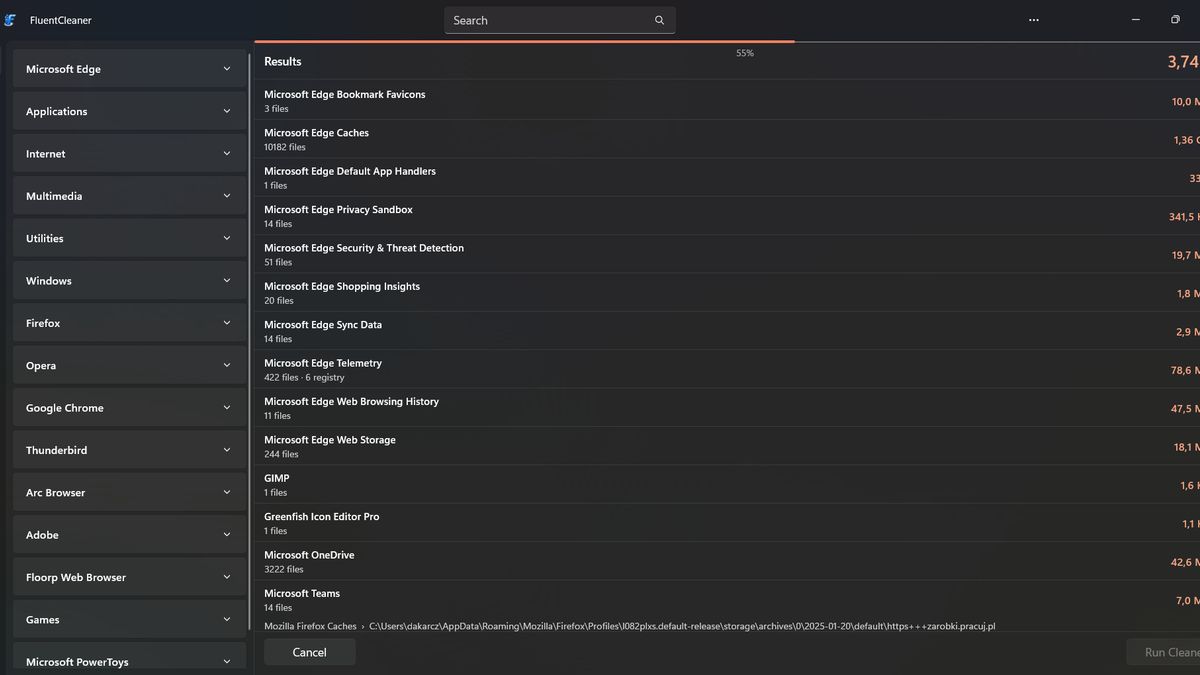Select the Microsoft OneDrive result
This screenshot has width=1200, height=675.
tap(727, 562)
